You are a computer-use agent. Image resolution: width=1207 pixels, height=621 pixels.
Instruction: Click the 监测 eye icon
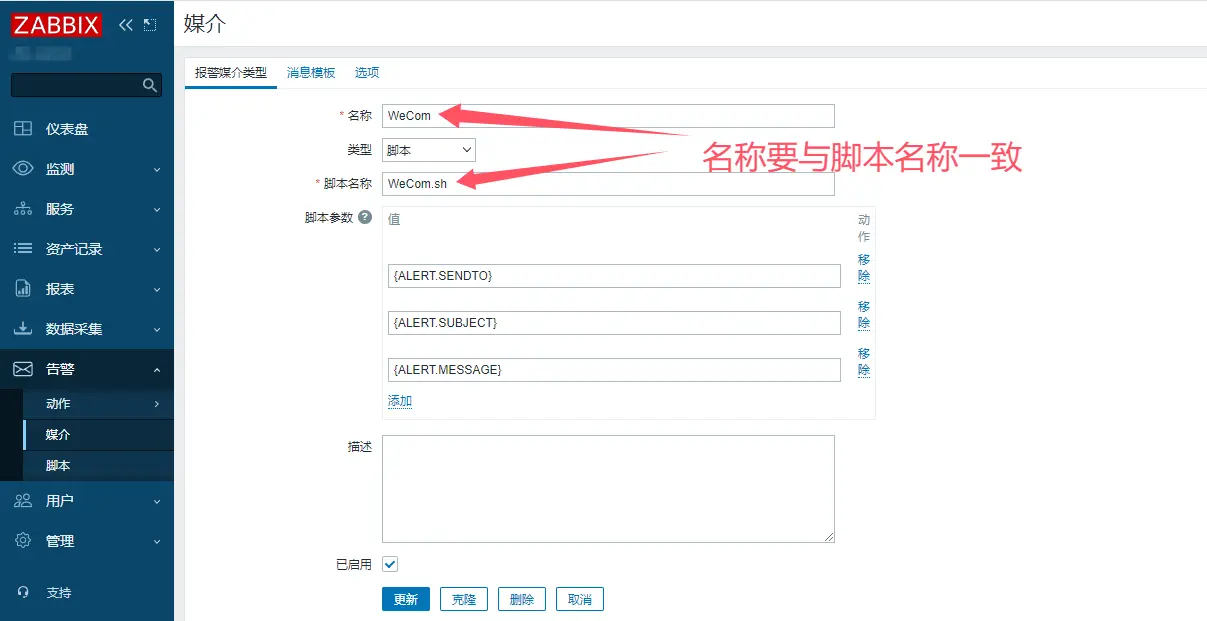tap(22, 169)
